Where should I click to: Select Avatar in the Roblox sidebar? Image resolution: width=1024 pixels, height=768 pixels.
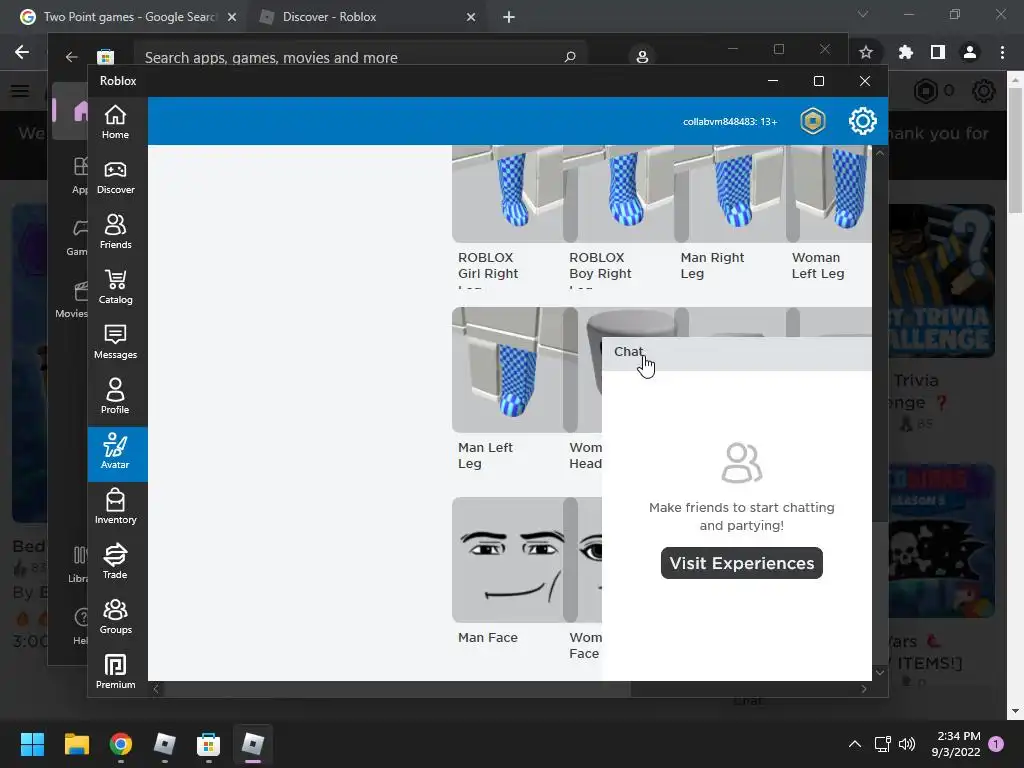tap(116, 453)
